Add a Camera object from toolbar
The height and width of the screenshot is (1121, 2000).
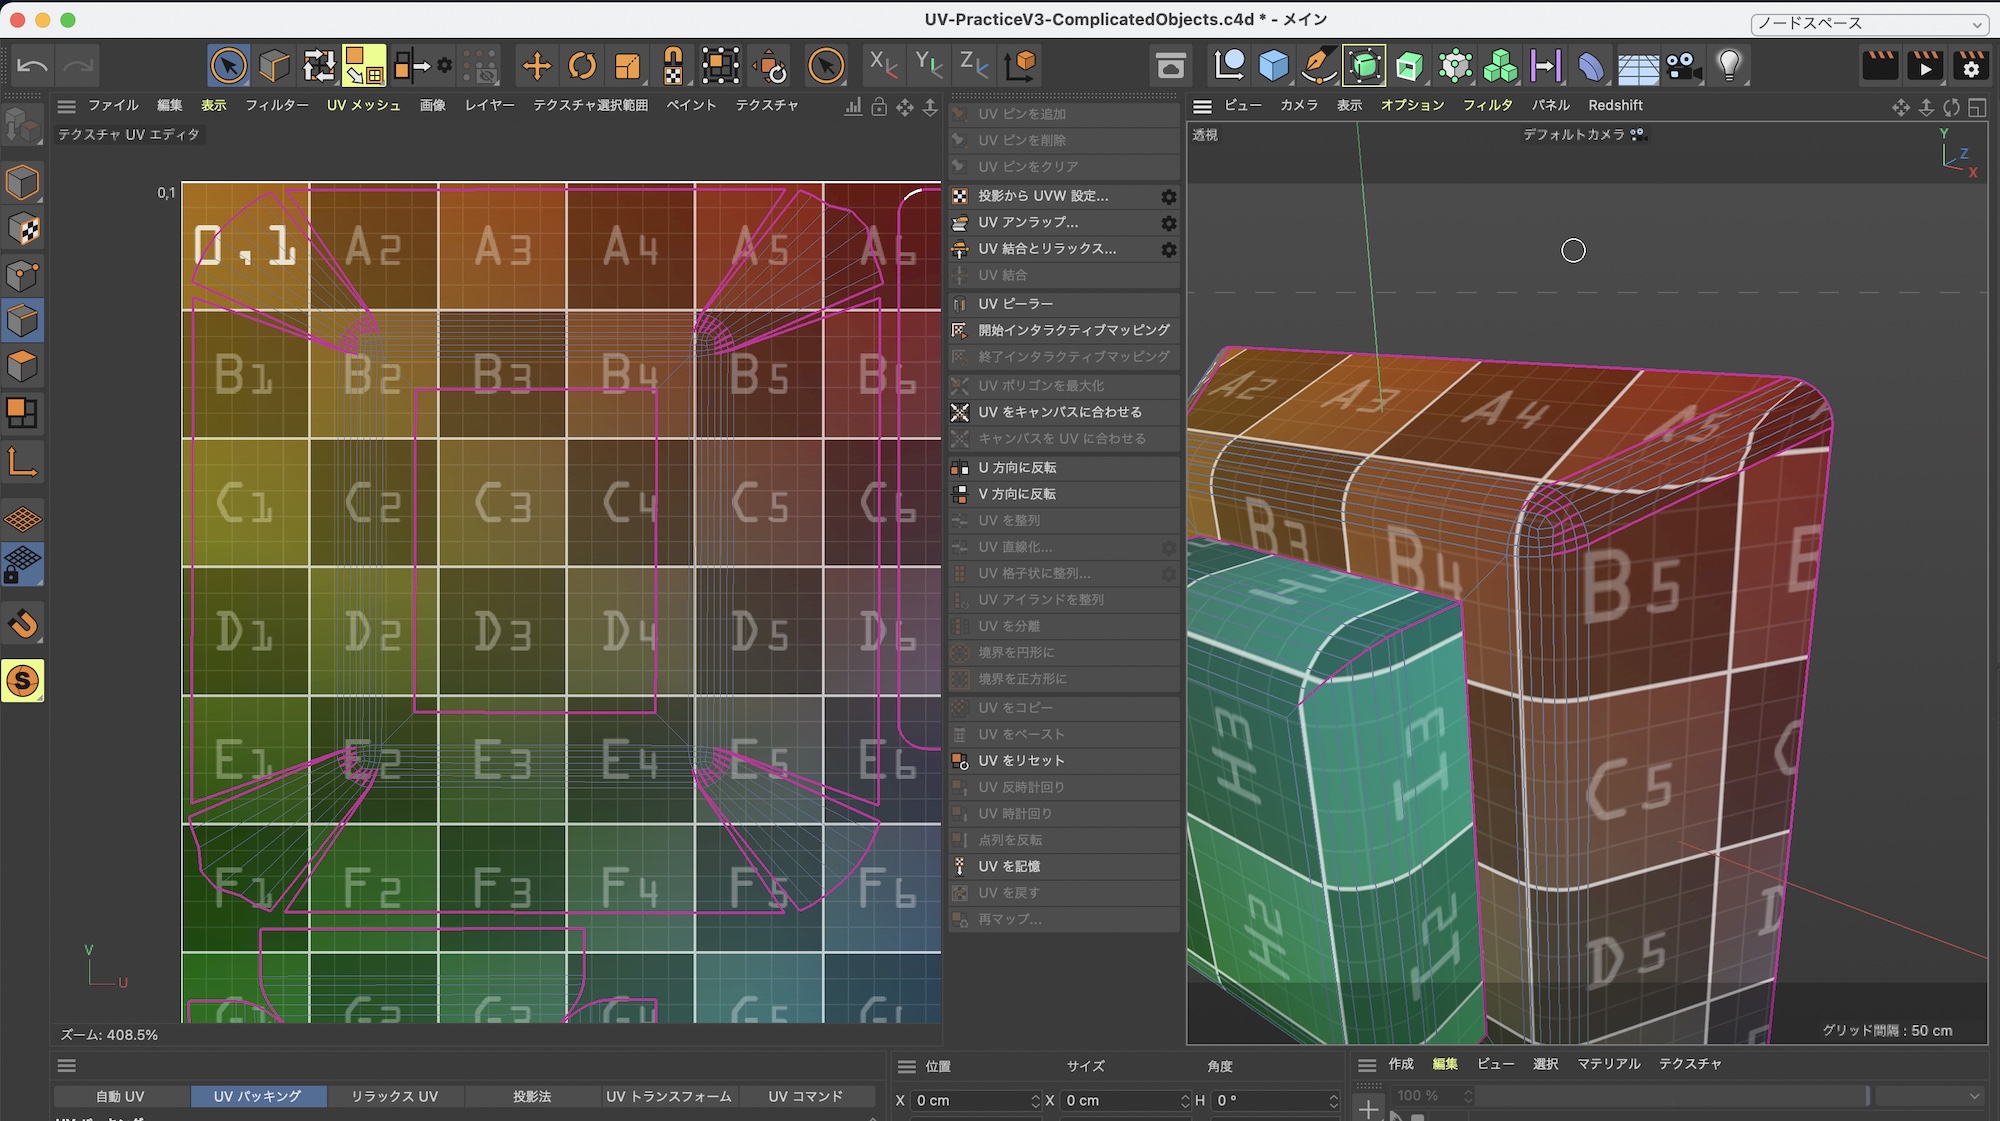click(x=1683, y=67)
